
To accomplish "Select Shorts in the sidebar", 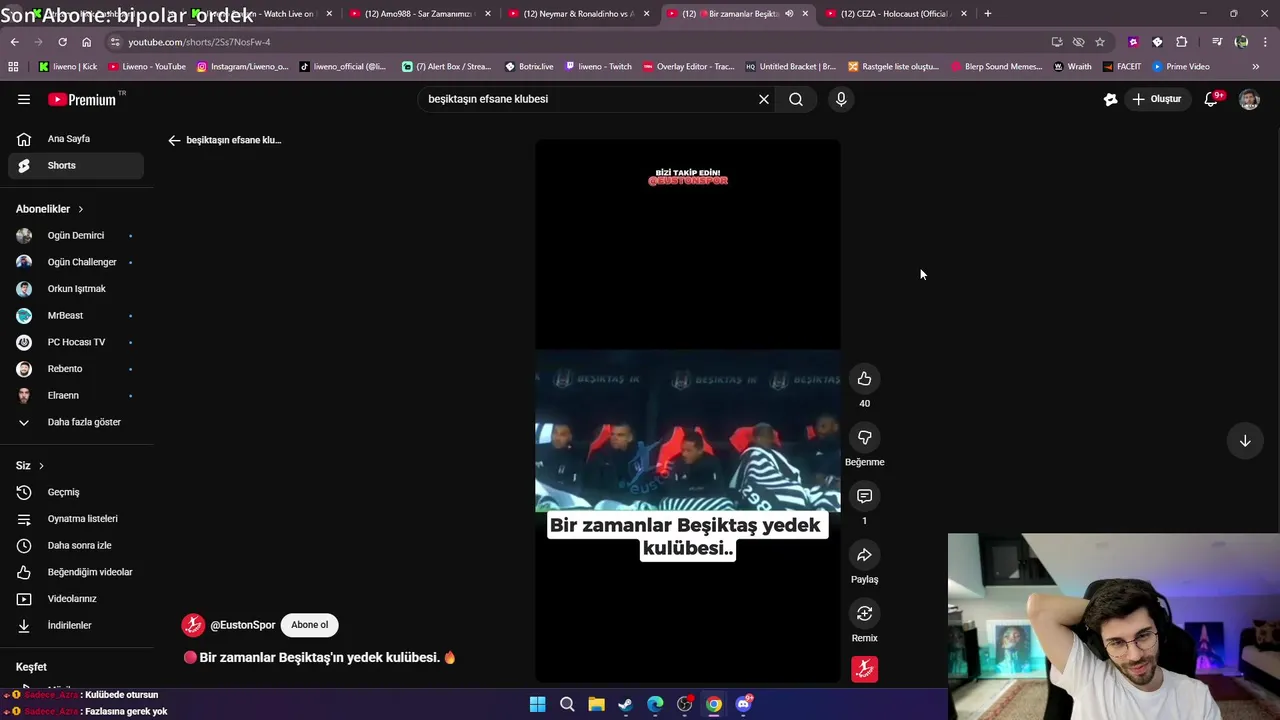I will pos(76,165).
